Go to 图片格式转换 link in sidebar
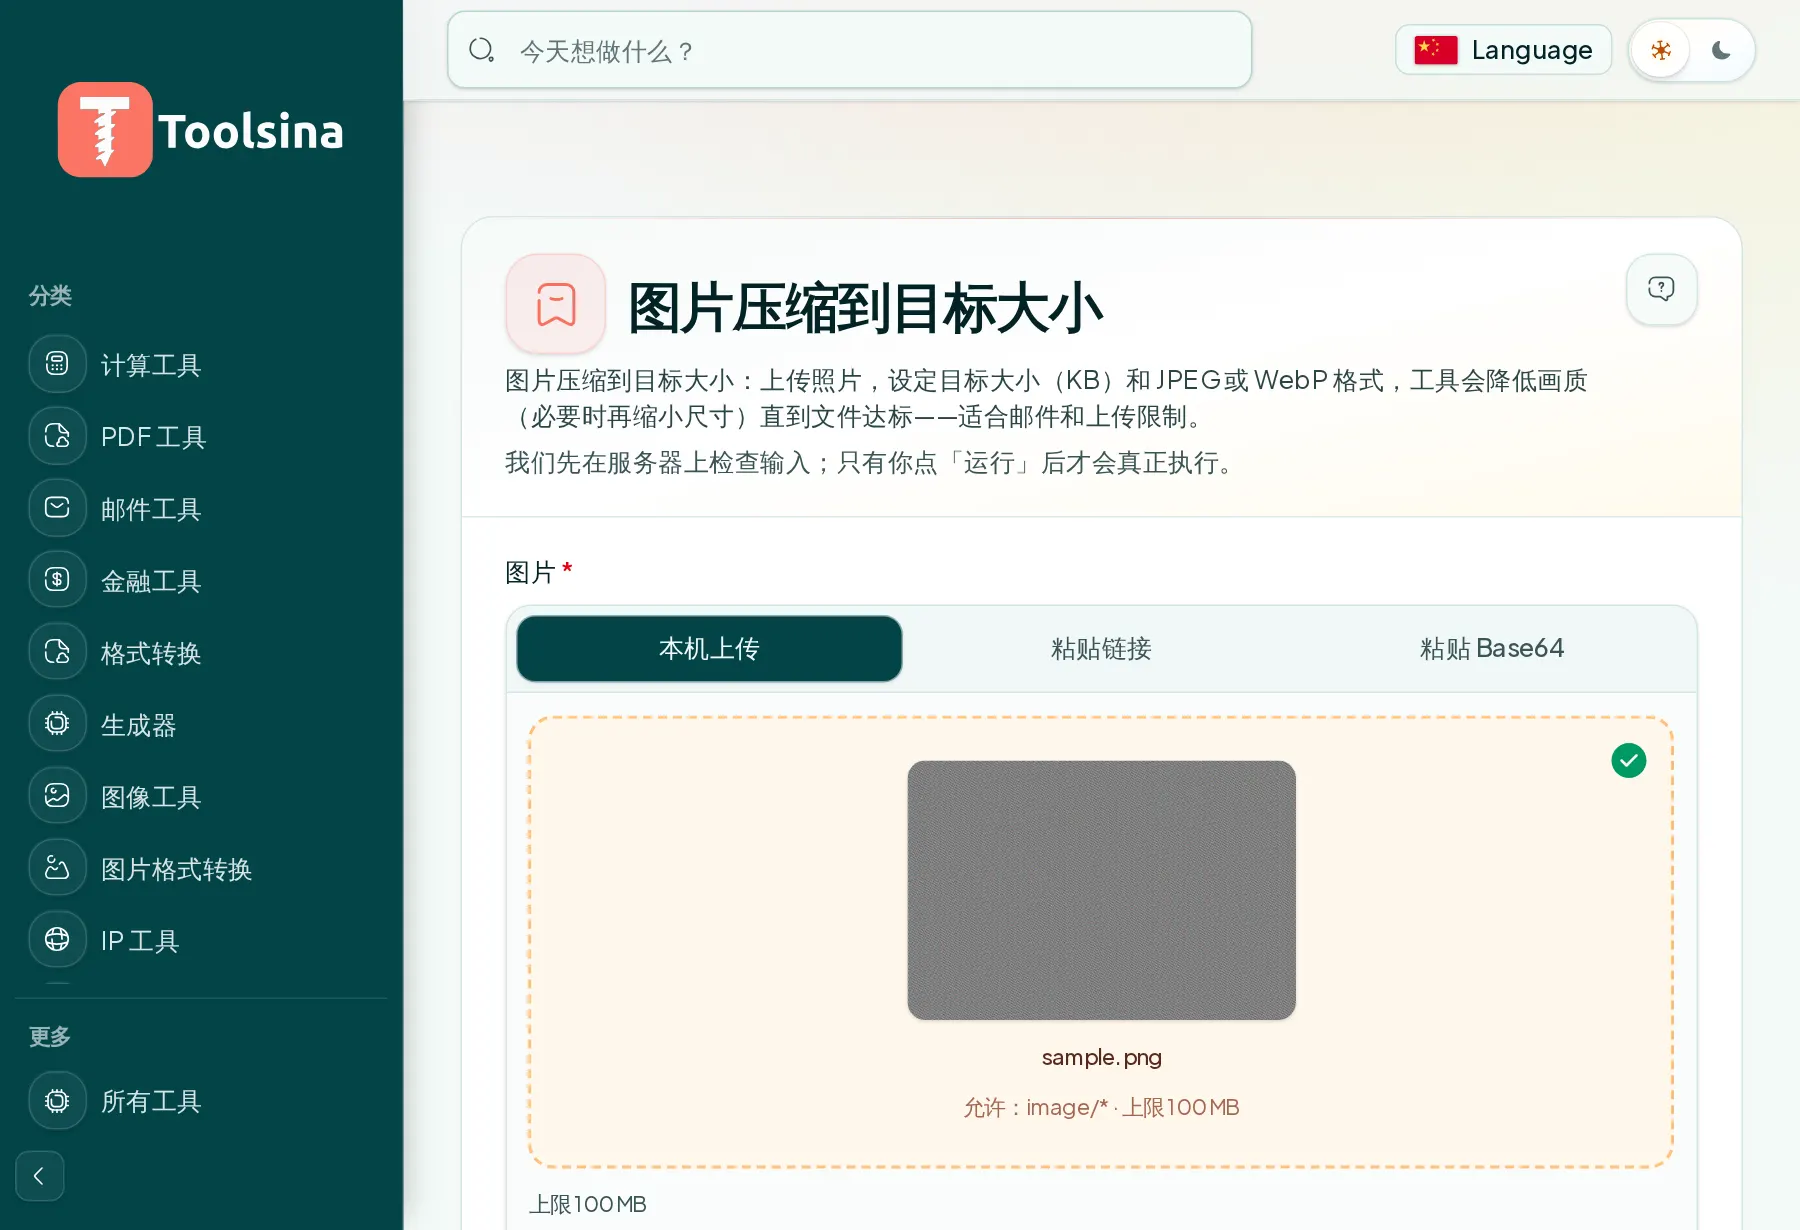 pos(176,869)
